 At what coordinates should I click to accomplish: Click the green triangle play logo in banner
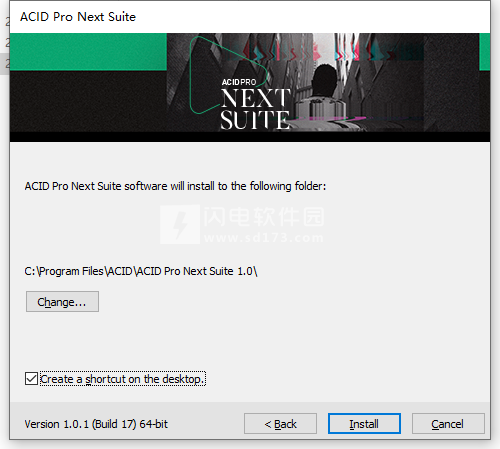(228, 75)
